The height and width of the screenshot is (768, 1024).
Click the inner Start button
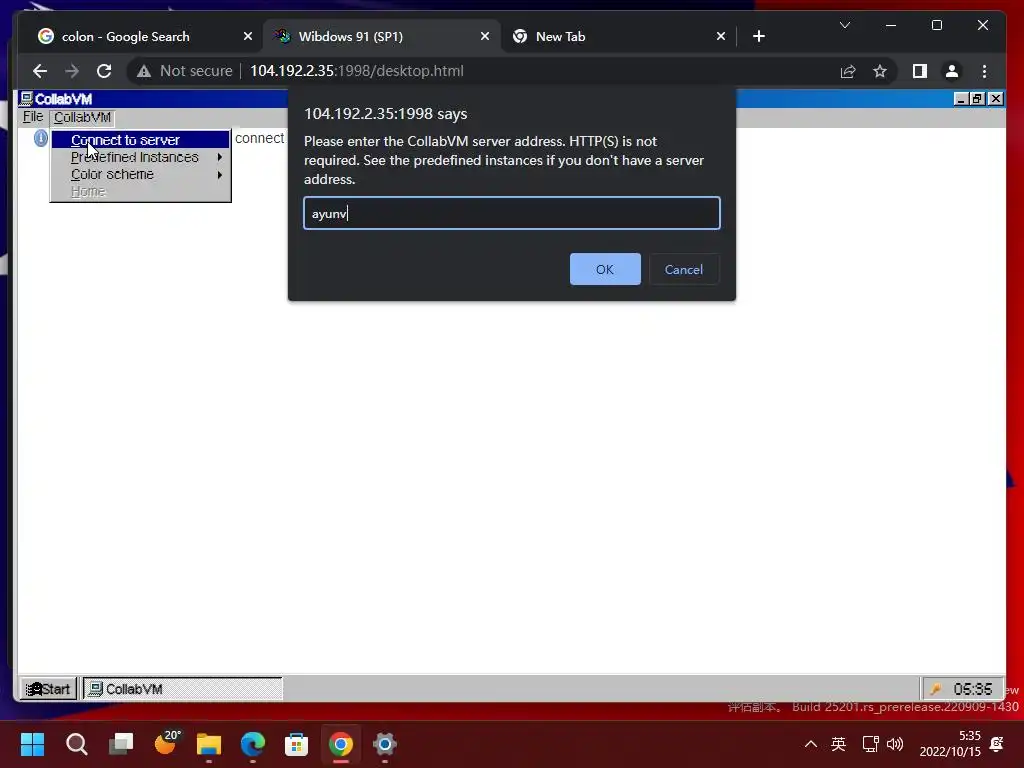tap(48, 689)
